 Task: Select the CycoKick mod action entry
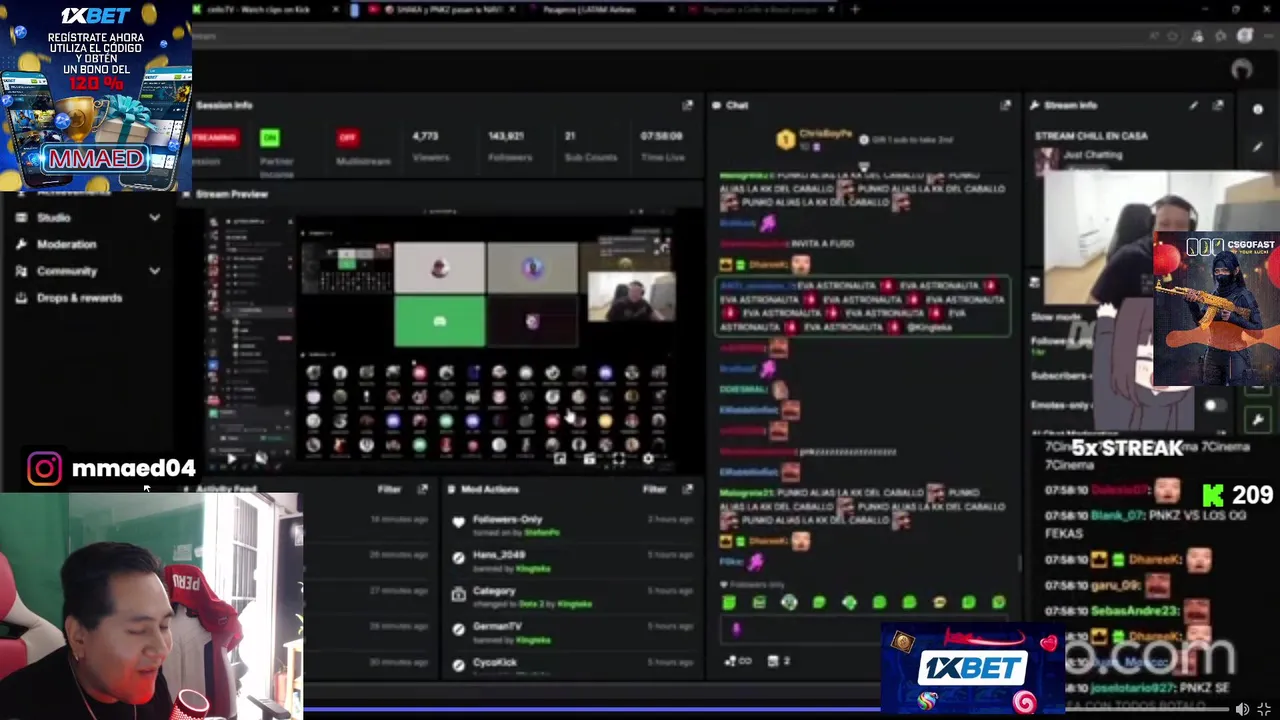572,663
